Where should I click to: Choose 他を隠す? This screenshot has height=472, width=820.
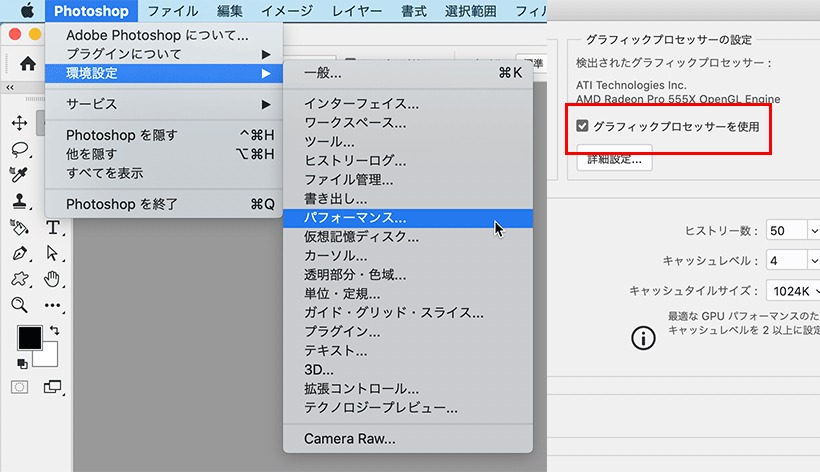[x=164, y=154]
